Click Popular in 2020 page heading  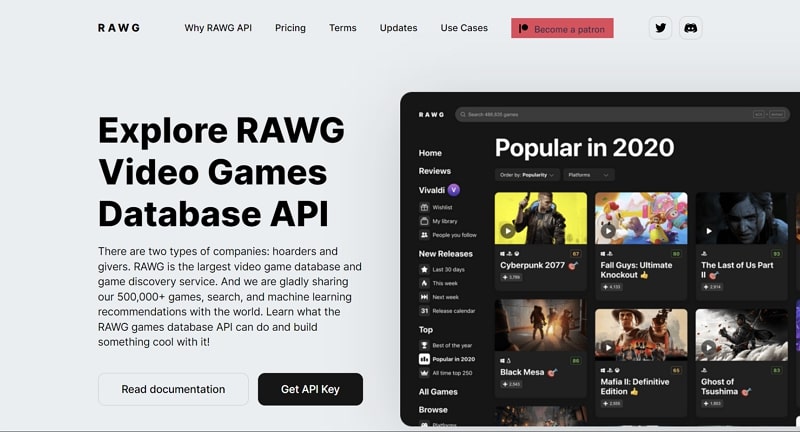click(584, 148)
